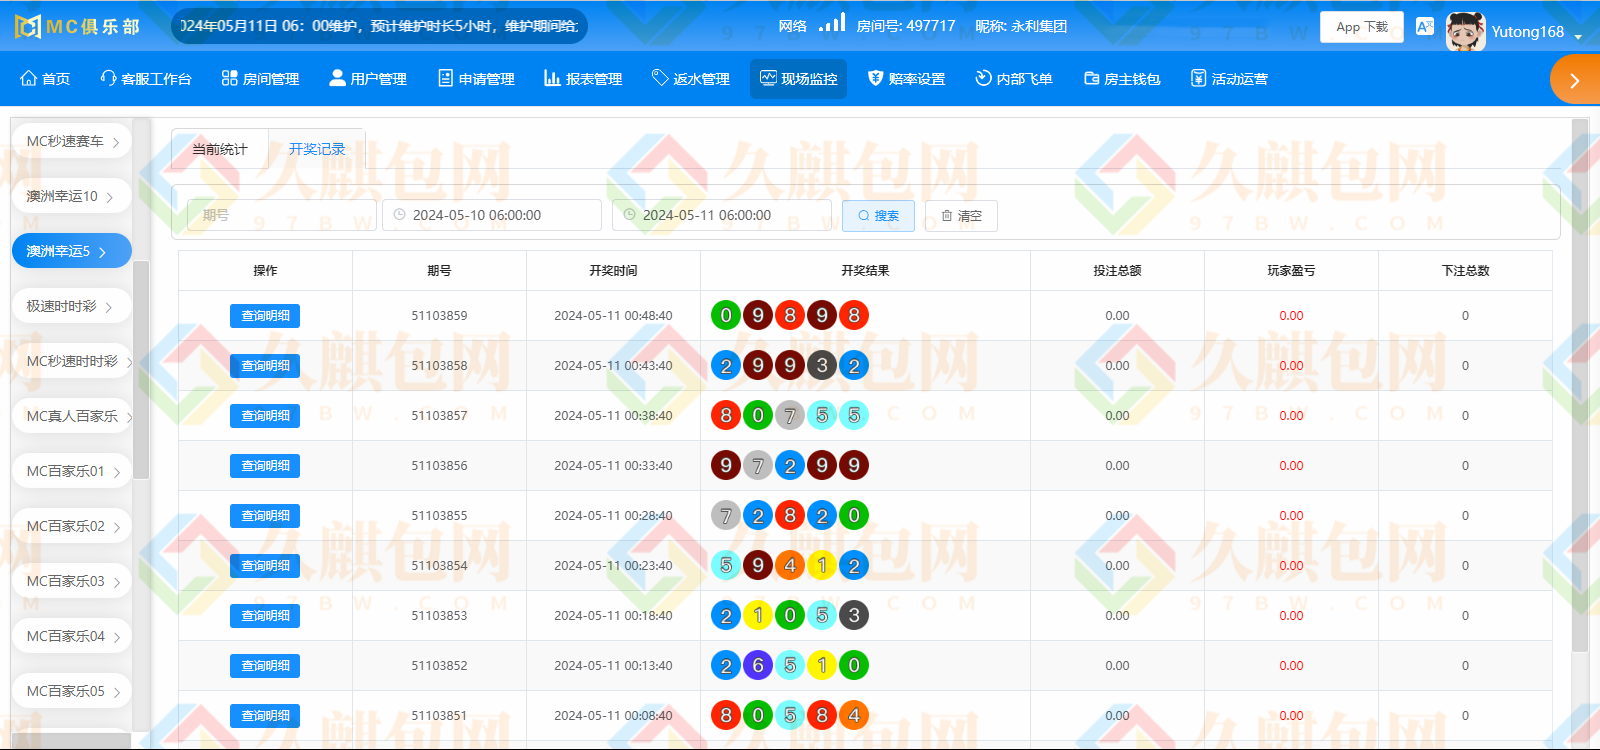The width and height of the screenshot is (1600, 750).
Task: Expand MC真人百家乐 sidebar item
Action: point(72,416)
